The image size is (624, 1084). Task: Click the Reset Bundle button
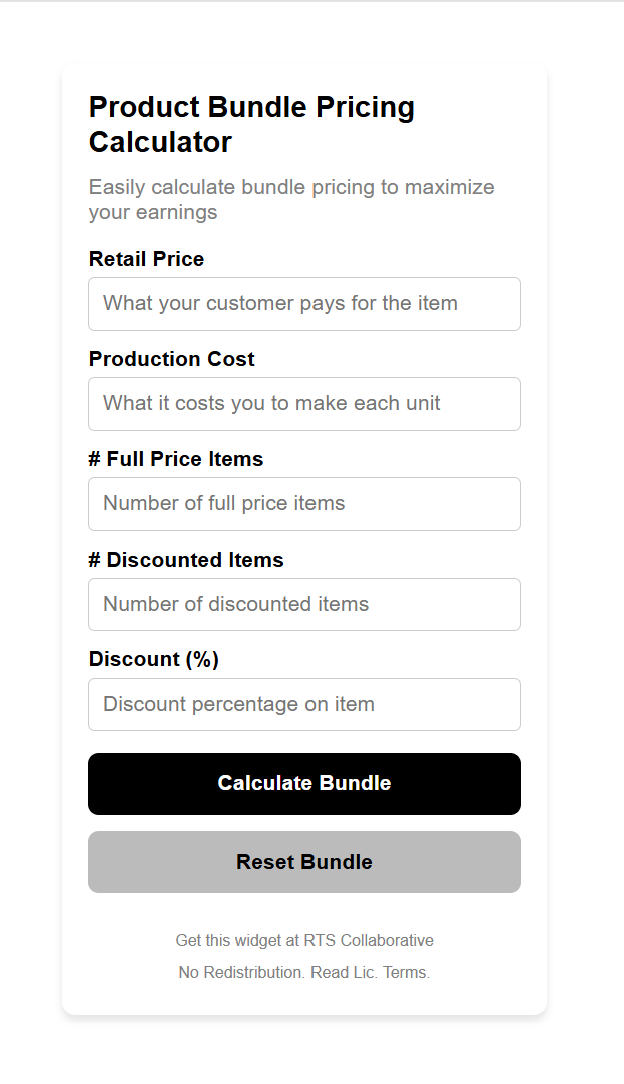click(304, 862)
